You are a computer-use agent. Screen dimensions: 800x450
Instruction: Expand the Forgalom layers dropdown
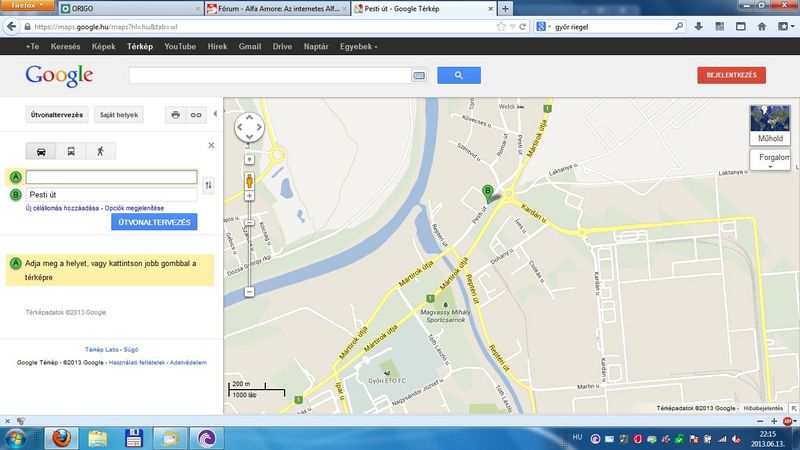(x=770, y=160)
